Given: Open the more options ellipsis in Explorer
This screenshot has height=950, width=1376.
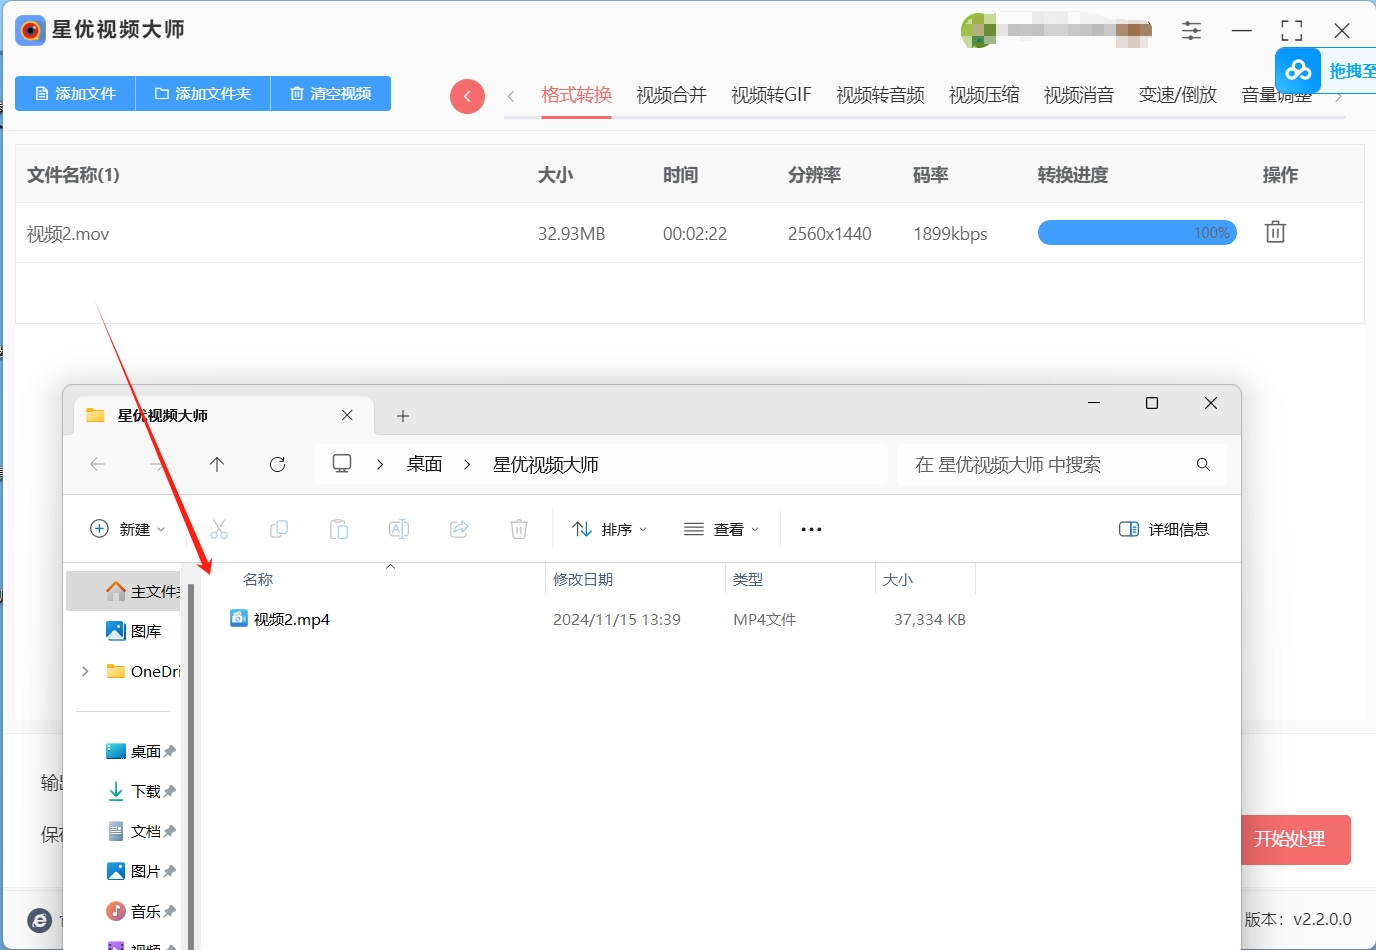Looking at the screenshot, I should click(811, 529).
